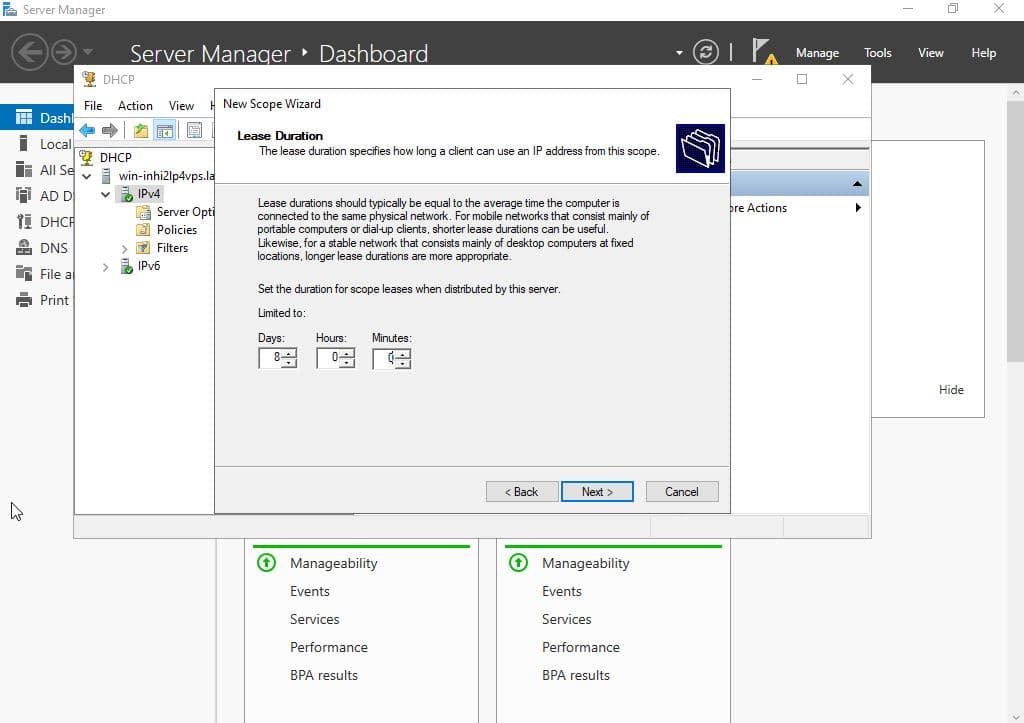Click the DNS icon in Server Manager sidebar
This screenshot has width=1024, height=723.
[24, 248]
